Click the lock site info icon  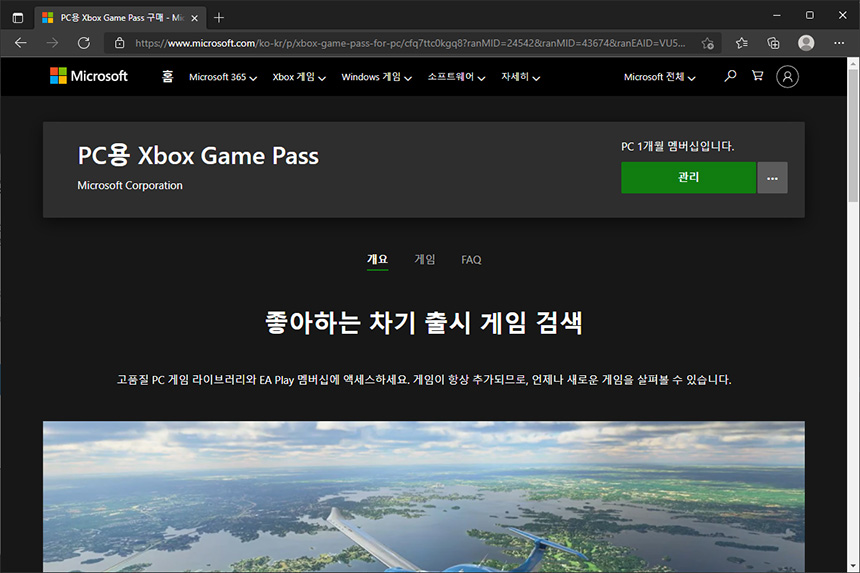120,43
